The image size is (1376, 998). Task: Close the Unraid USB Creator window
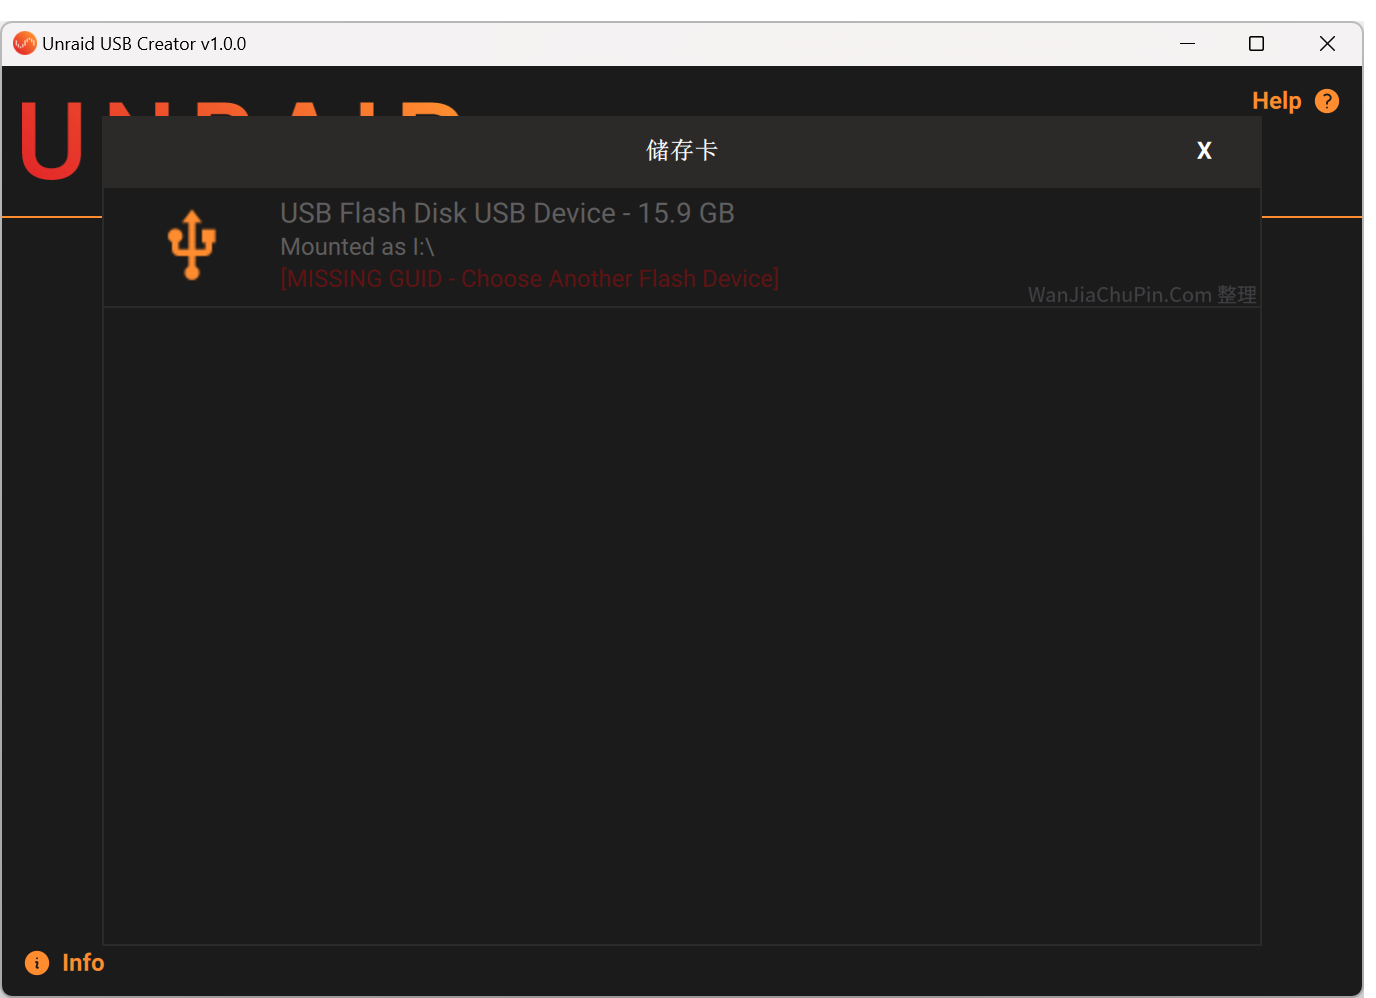coord(1327,44)
